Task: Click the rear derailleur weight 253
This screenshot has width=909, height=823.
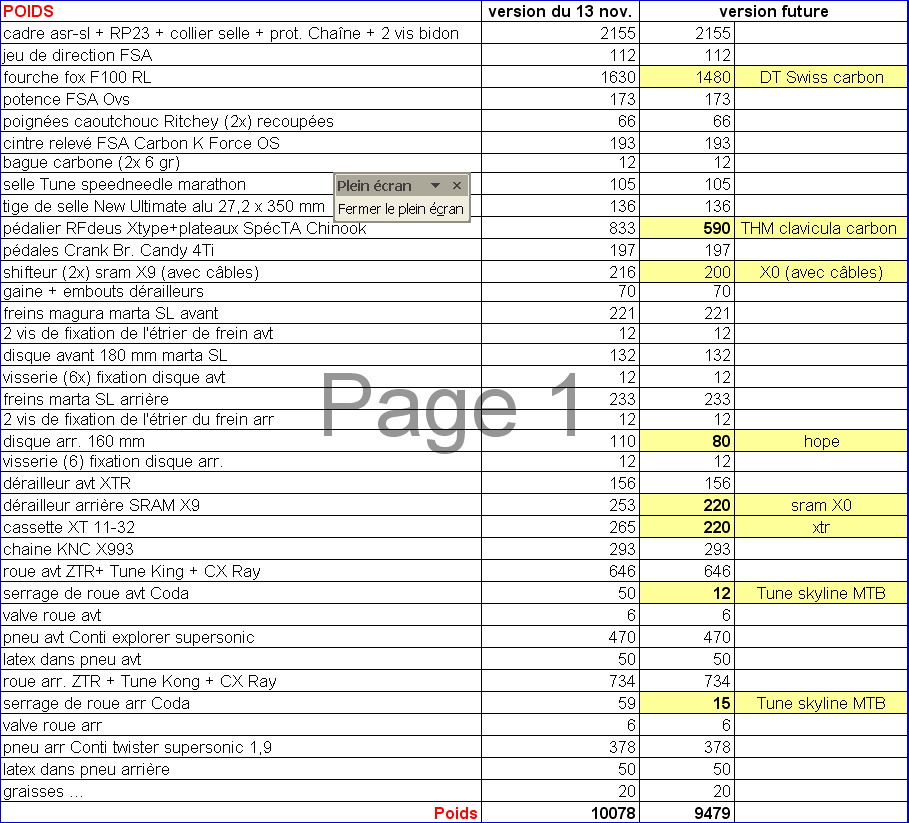Action: (x=561, y=505)
